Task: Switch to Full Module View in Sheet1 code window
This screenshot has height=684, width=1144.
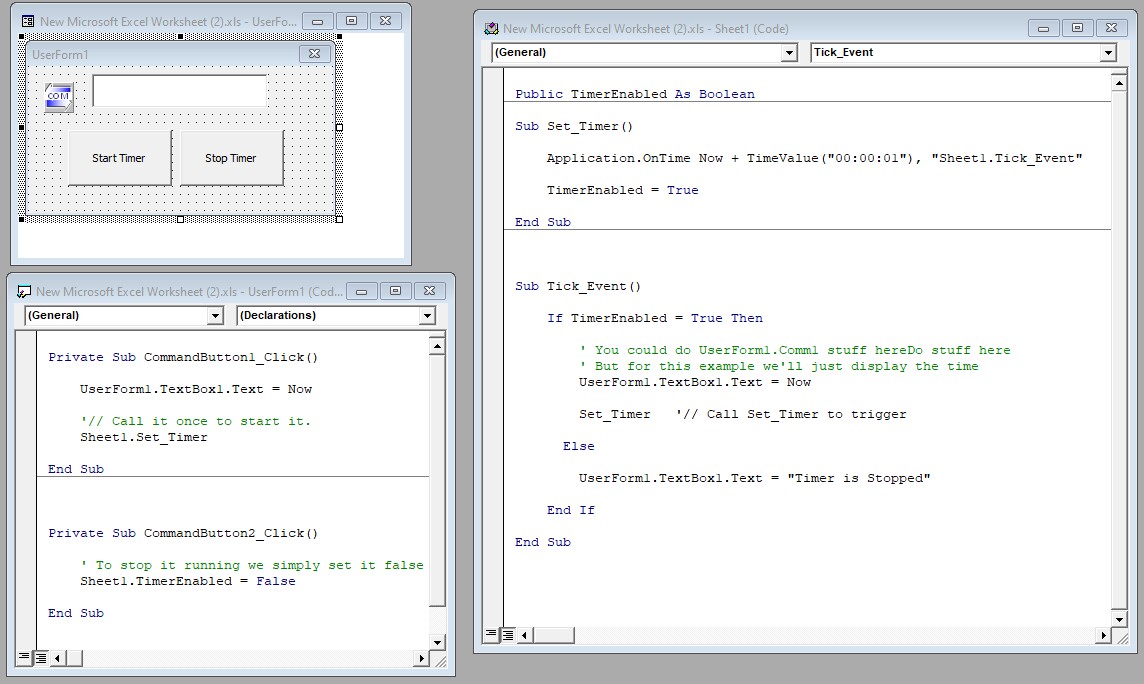Action: (508, 635)
